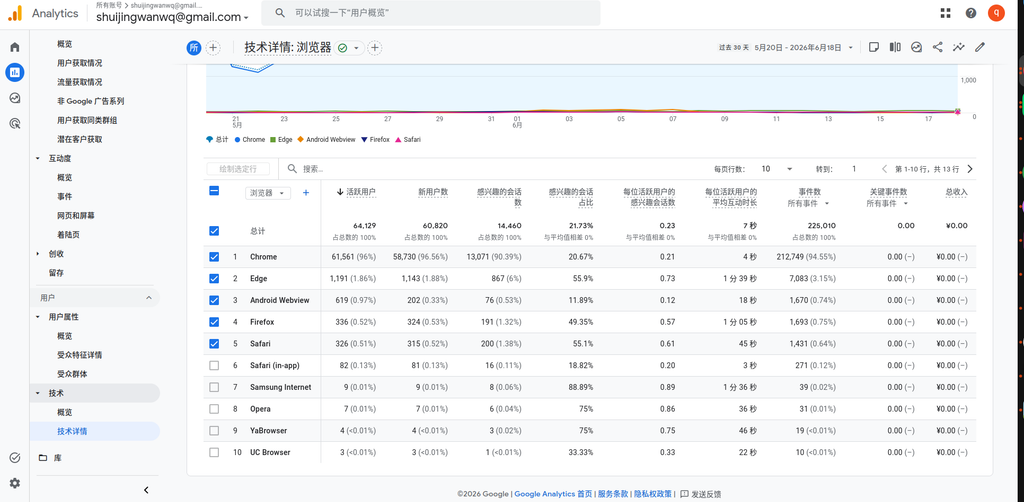The height and width of the screenshot is (502, 1024).
Task: Open the Google Analytics 首页 footer link
Action: pos(554,494)
